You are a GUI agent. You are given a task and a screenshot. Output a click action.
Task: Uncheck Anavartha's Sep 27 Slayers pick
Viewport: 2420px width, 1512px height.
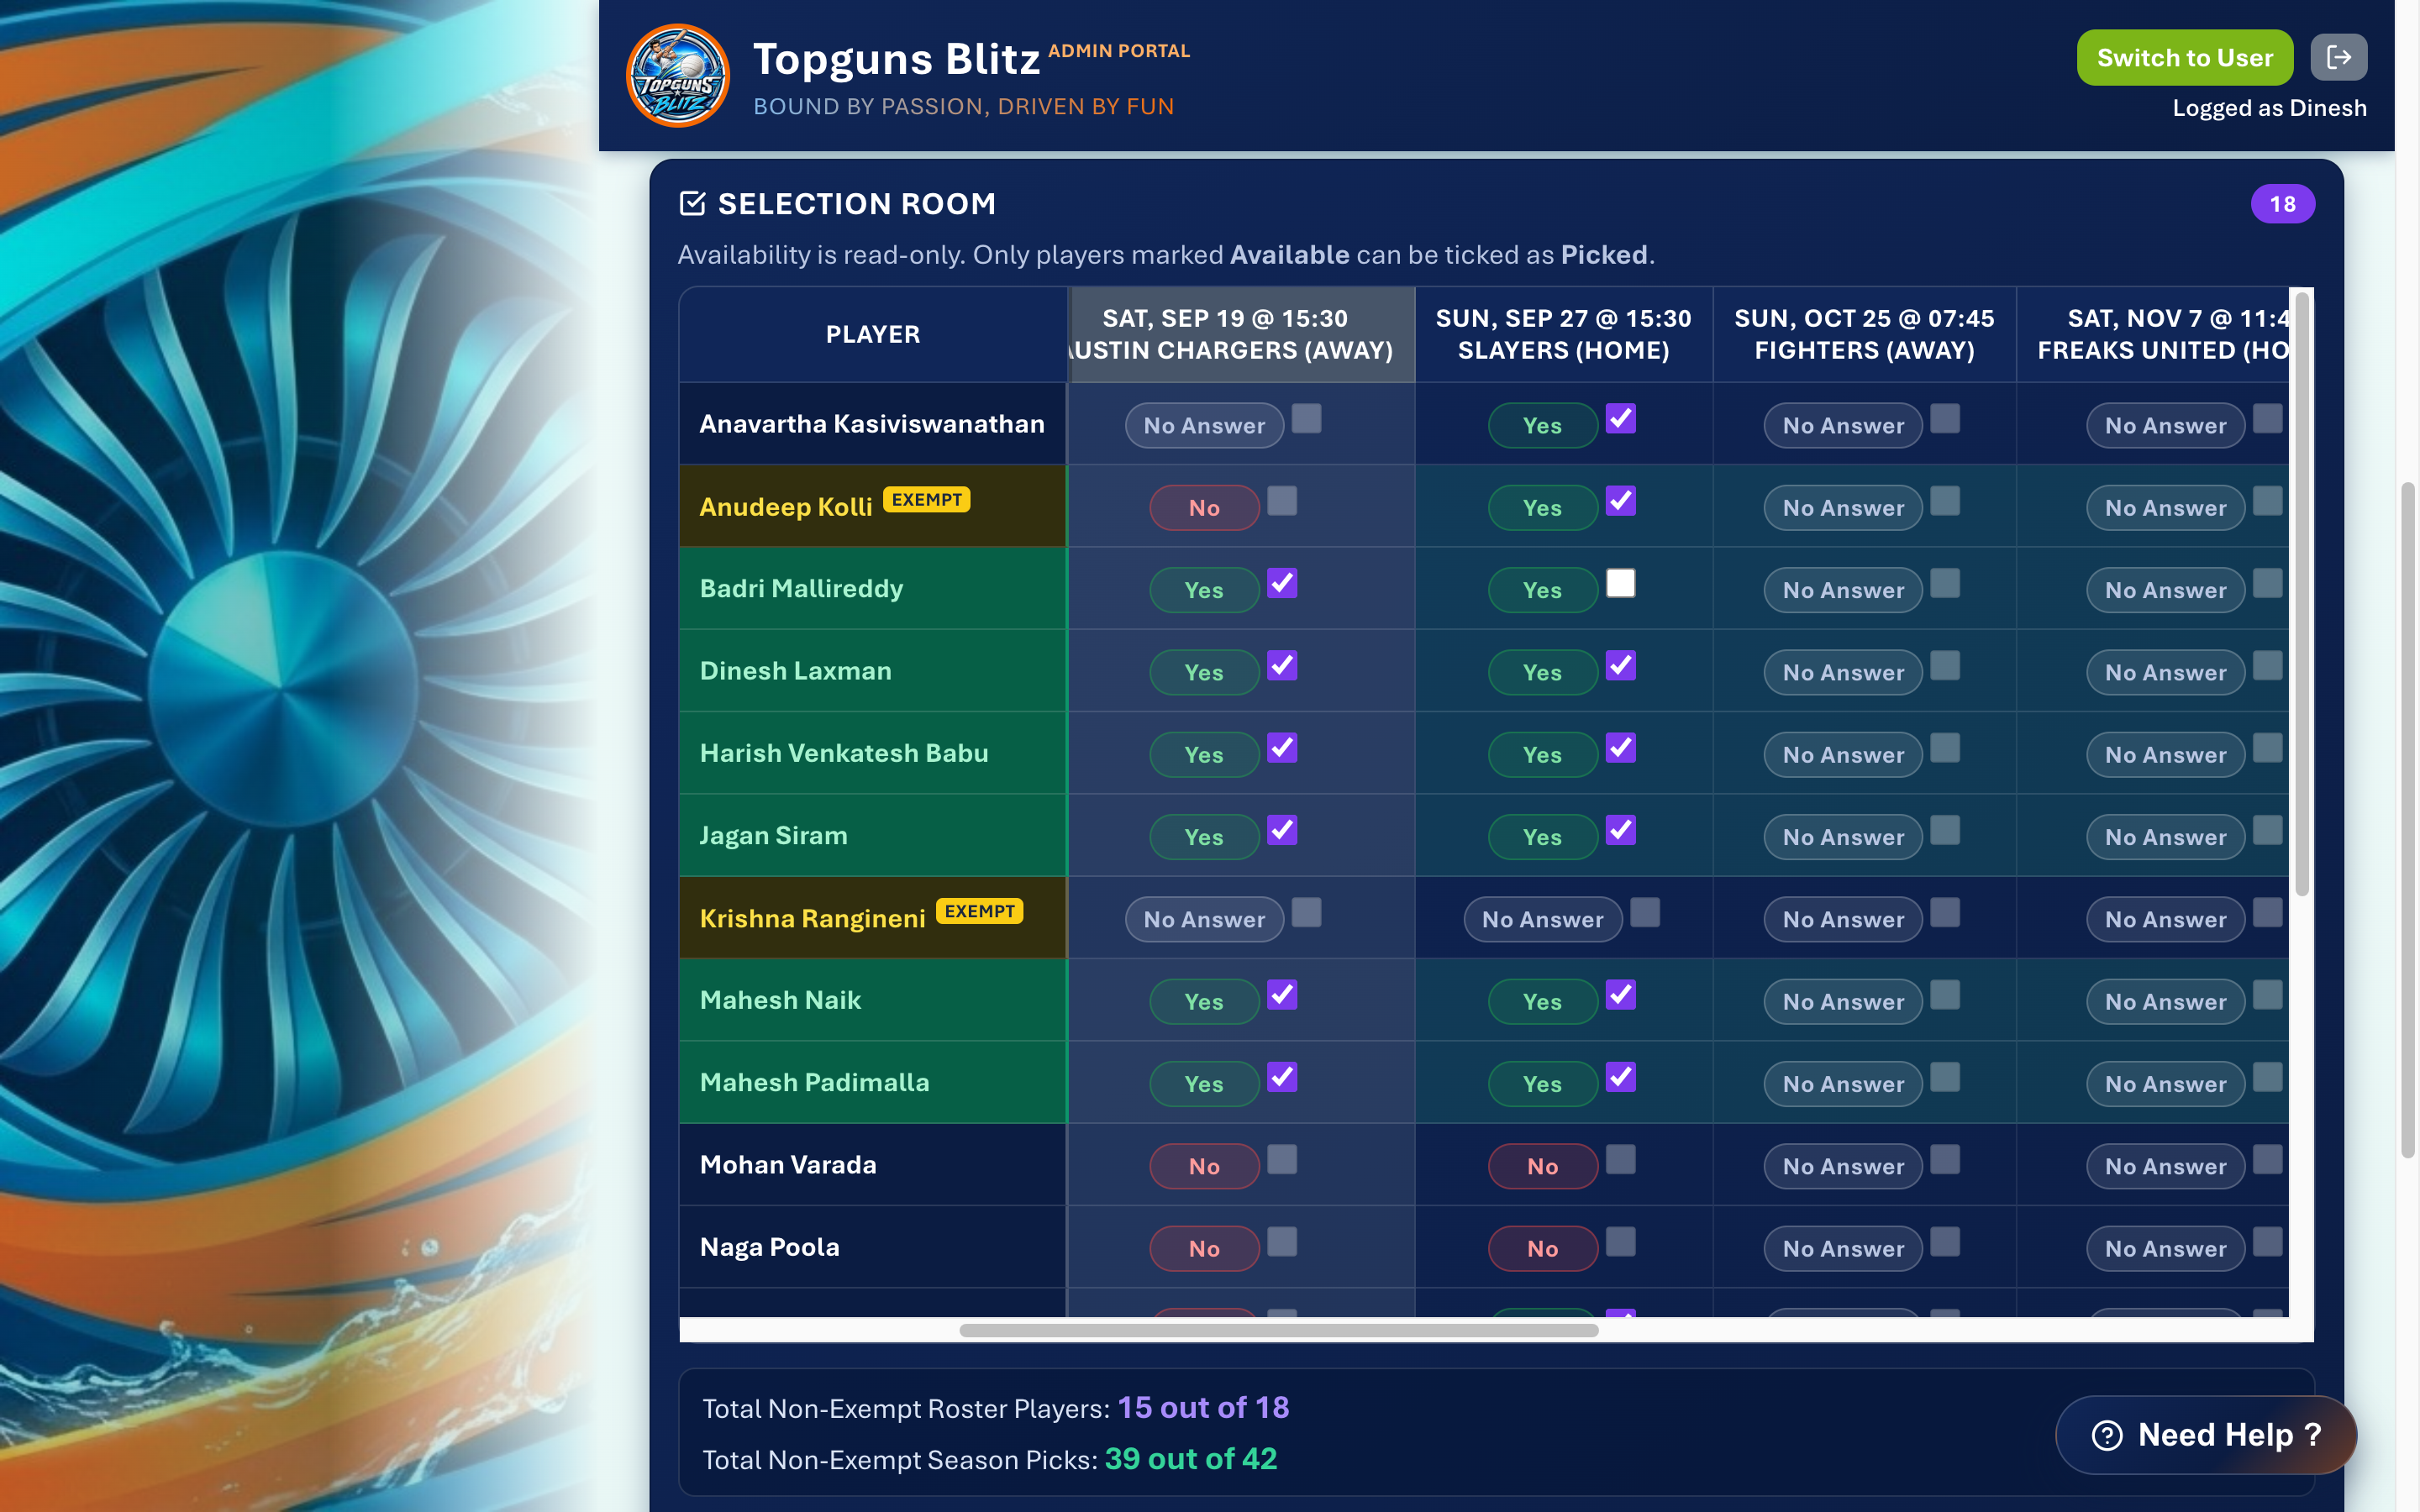(1620, 418)
